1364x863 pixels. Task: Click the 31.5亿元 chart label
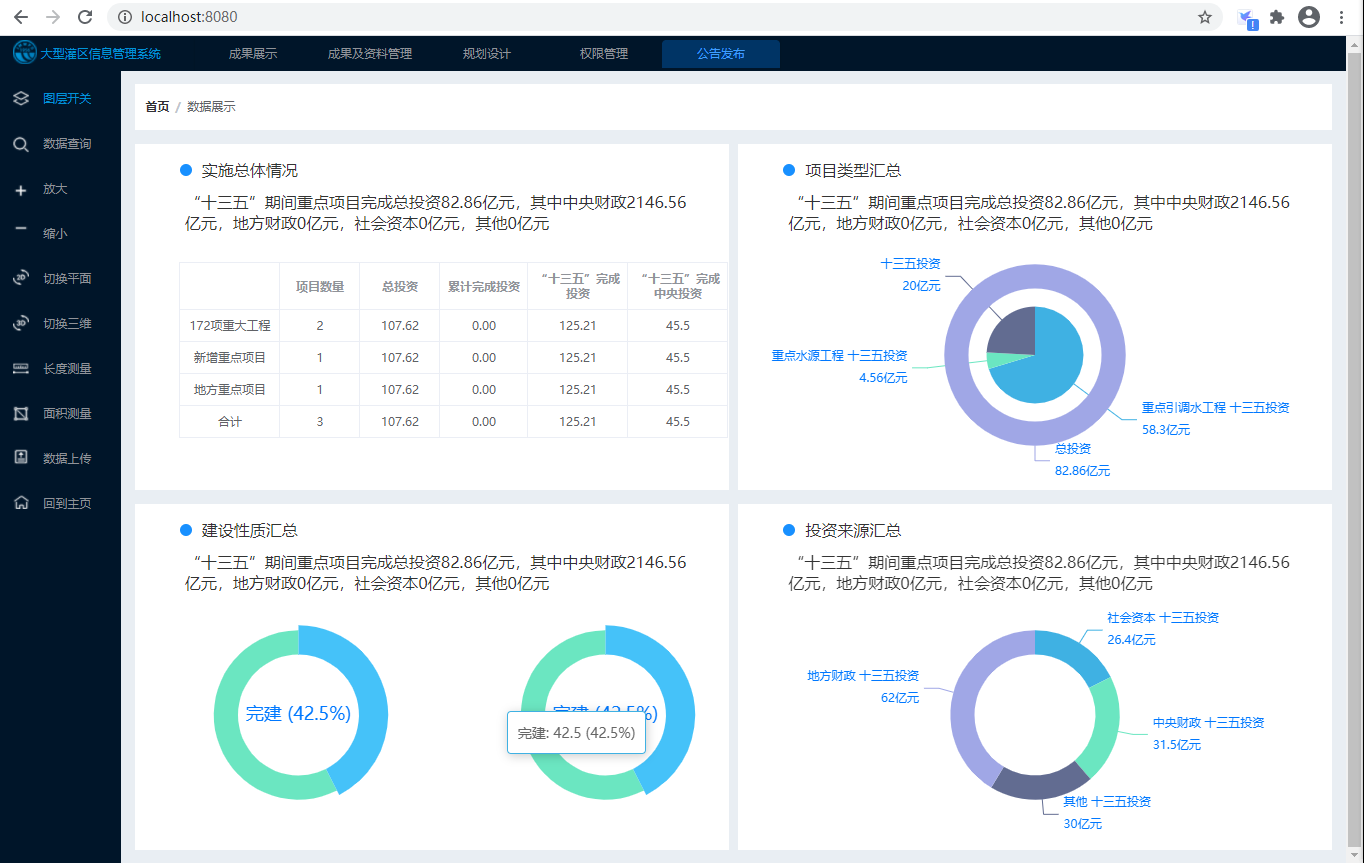pyautogui.click(x=1177, y=745)
